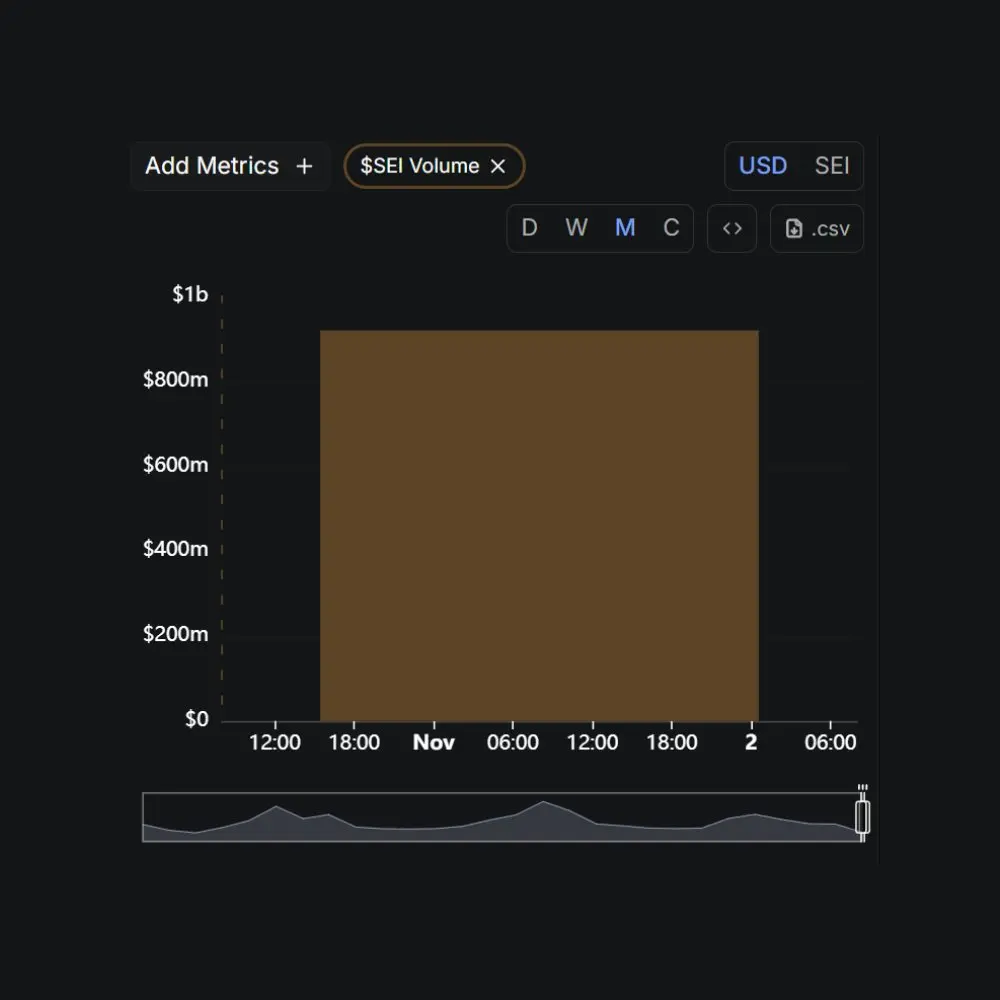Click the $600m axis label
The width and height of the screenshot is (1000, 1000).
pyautogui.click(x=175, y=464)
